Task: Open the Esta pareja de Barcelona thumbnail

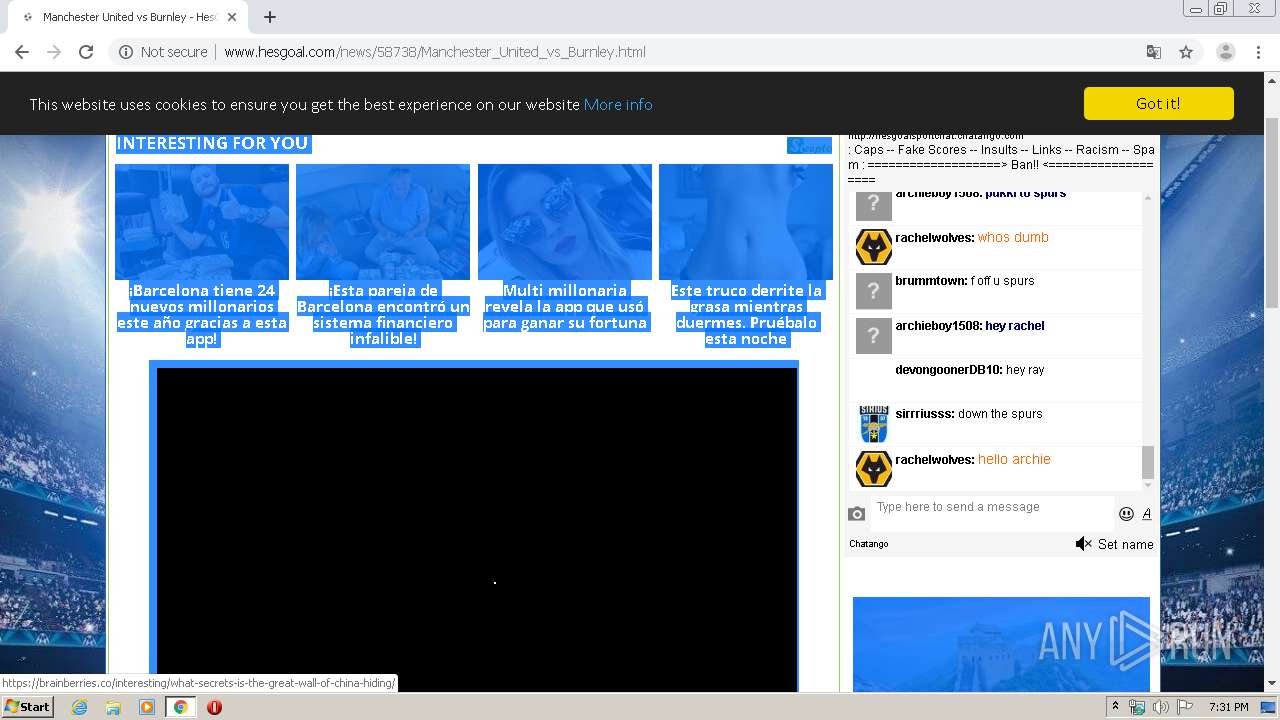Action: click(383, 222)
